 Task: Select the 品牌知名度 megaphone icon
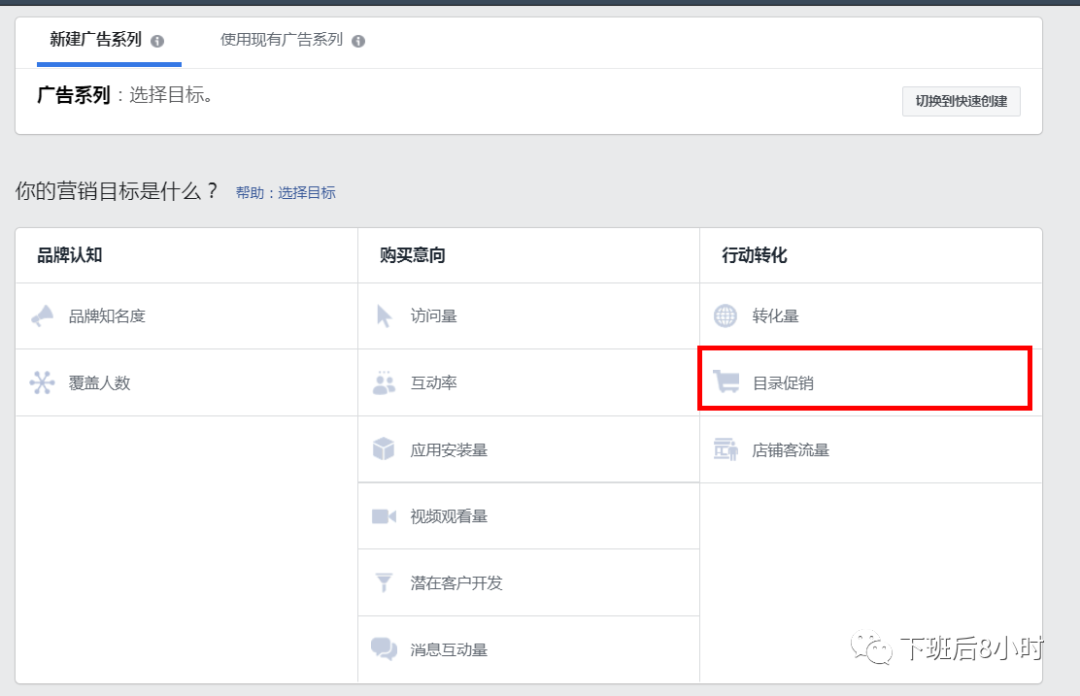[41, 315]
